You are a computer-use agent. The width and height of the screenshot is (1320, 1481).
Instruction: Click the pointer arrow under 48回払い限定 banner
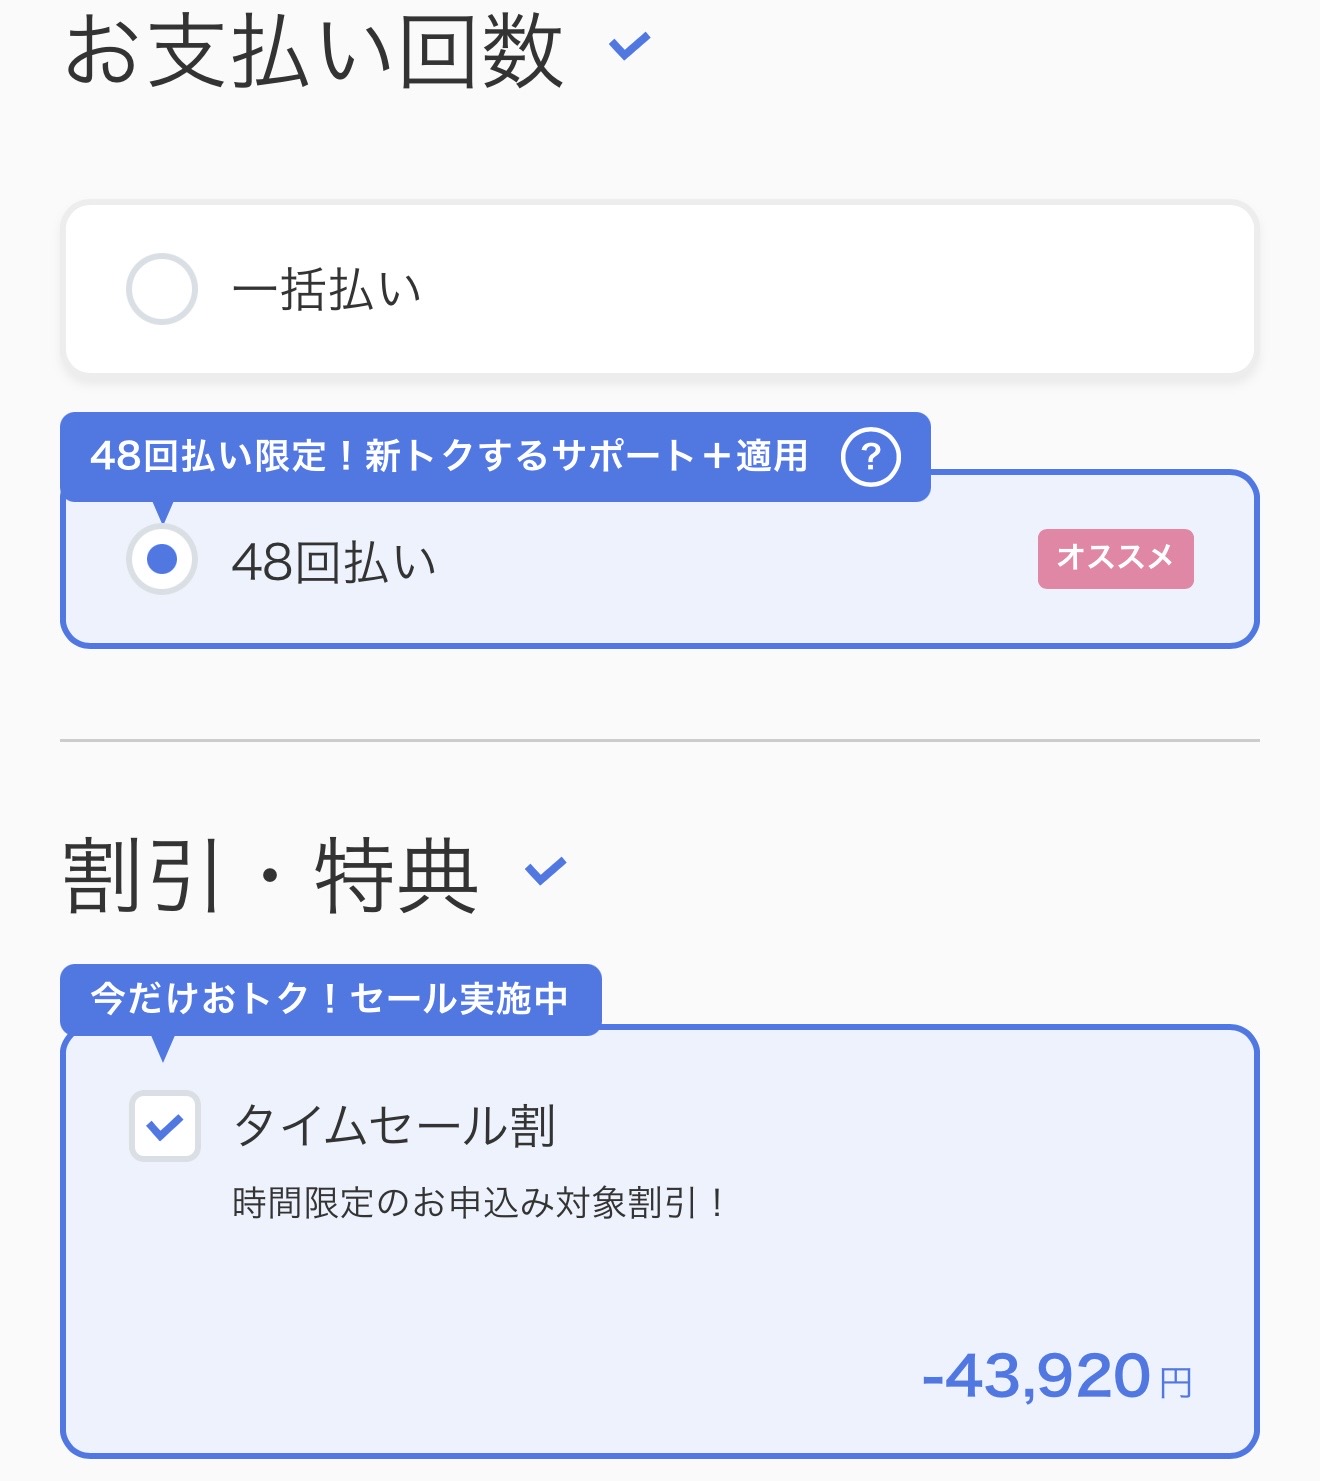164,511
